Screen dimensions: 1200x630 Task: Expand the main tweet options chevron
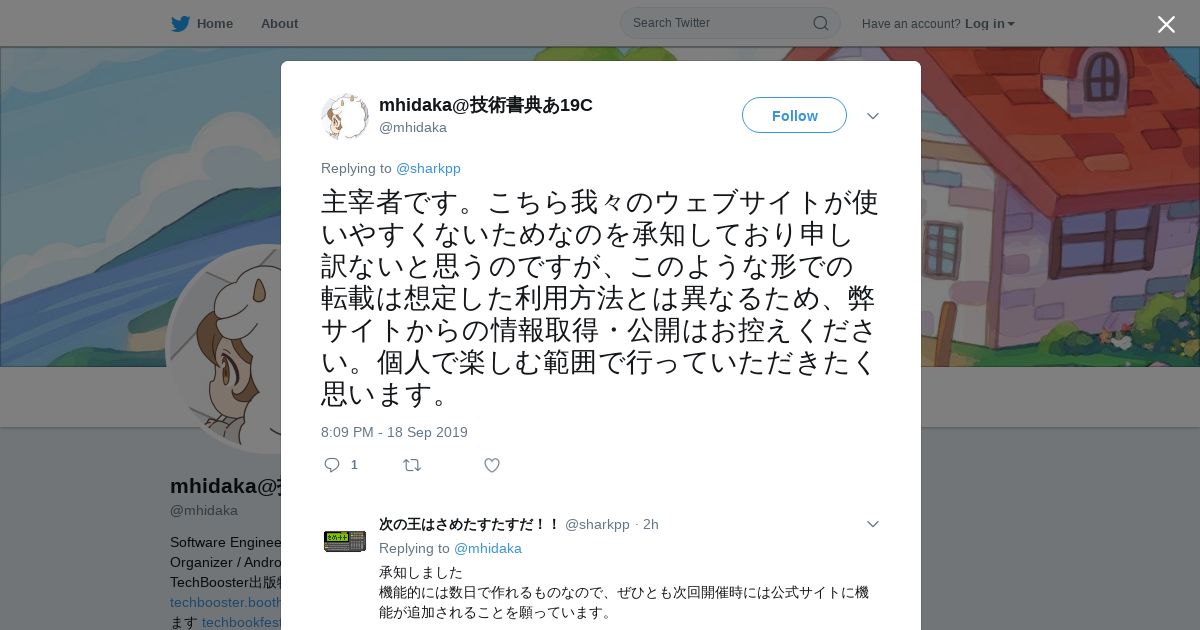[x=873, y=116]
